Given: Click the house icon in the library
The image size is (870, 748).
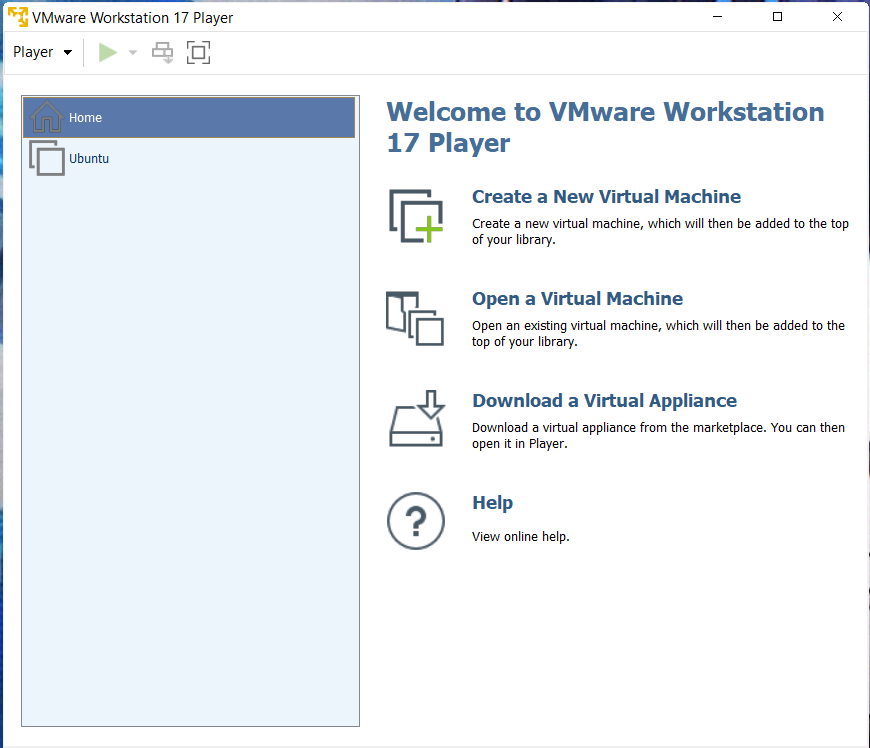Looking at the screenshot, I should click(x=47, y=117).
